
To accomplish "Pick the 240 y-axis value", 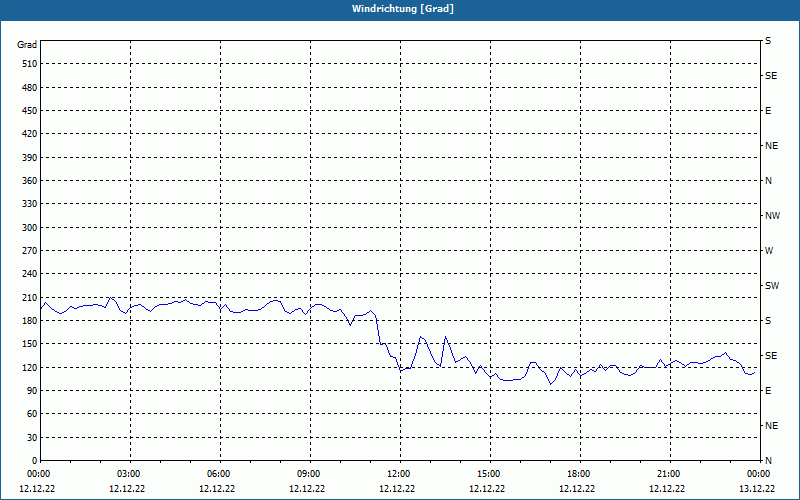I will click(29, 274).
